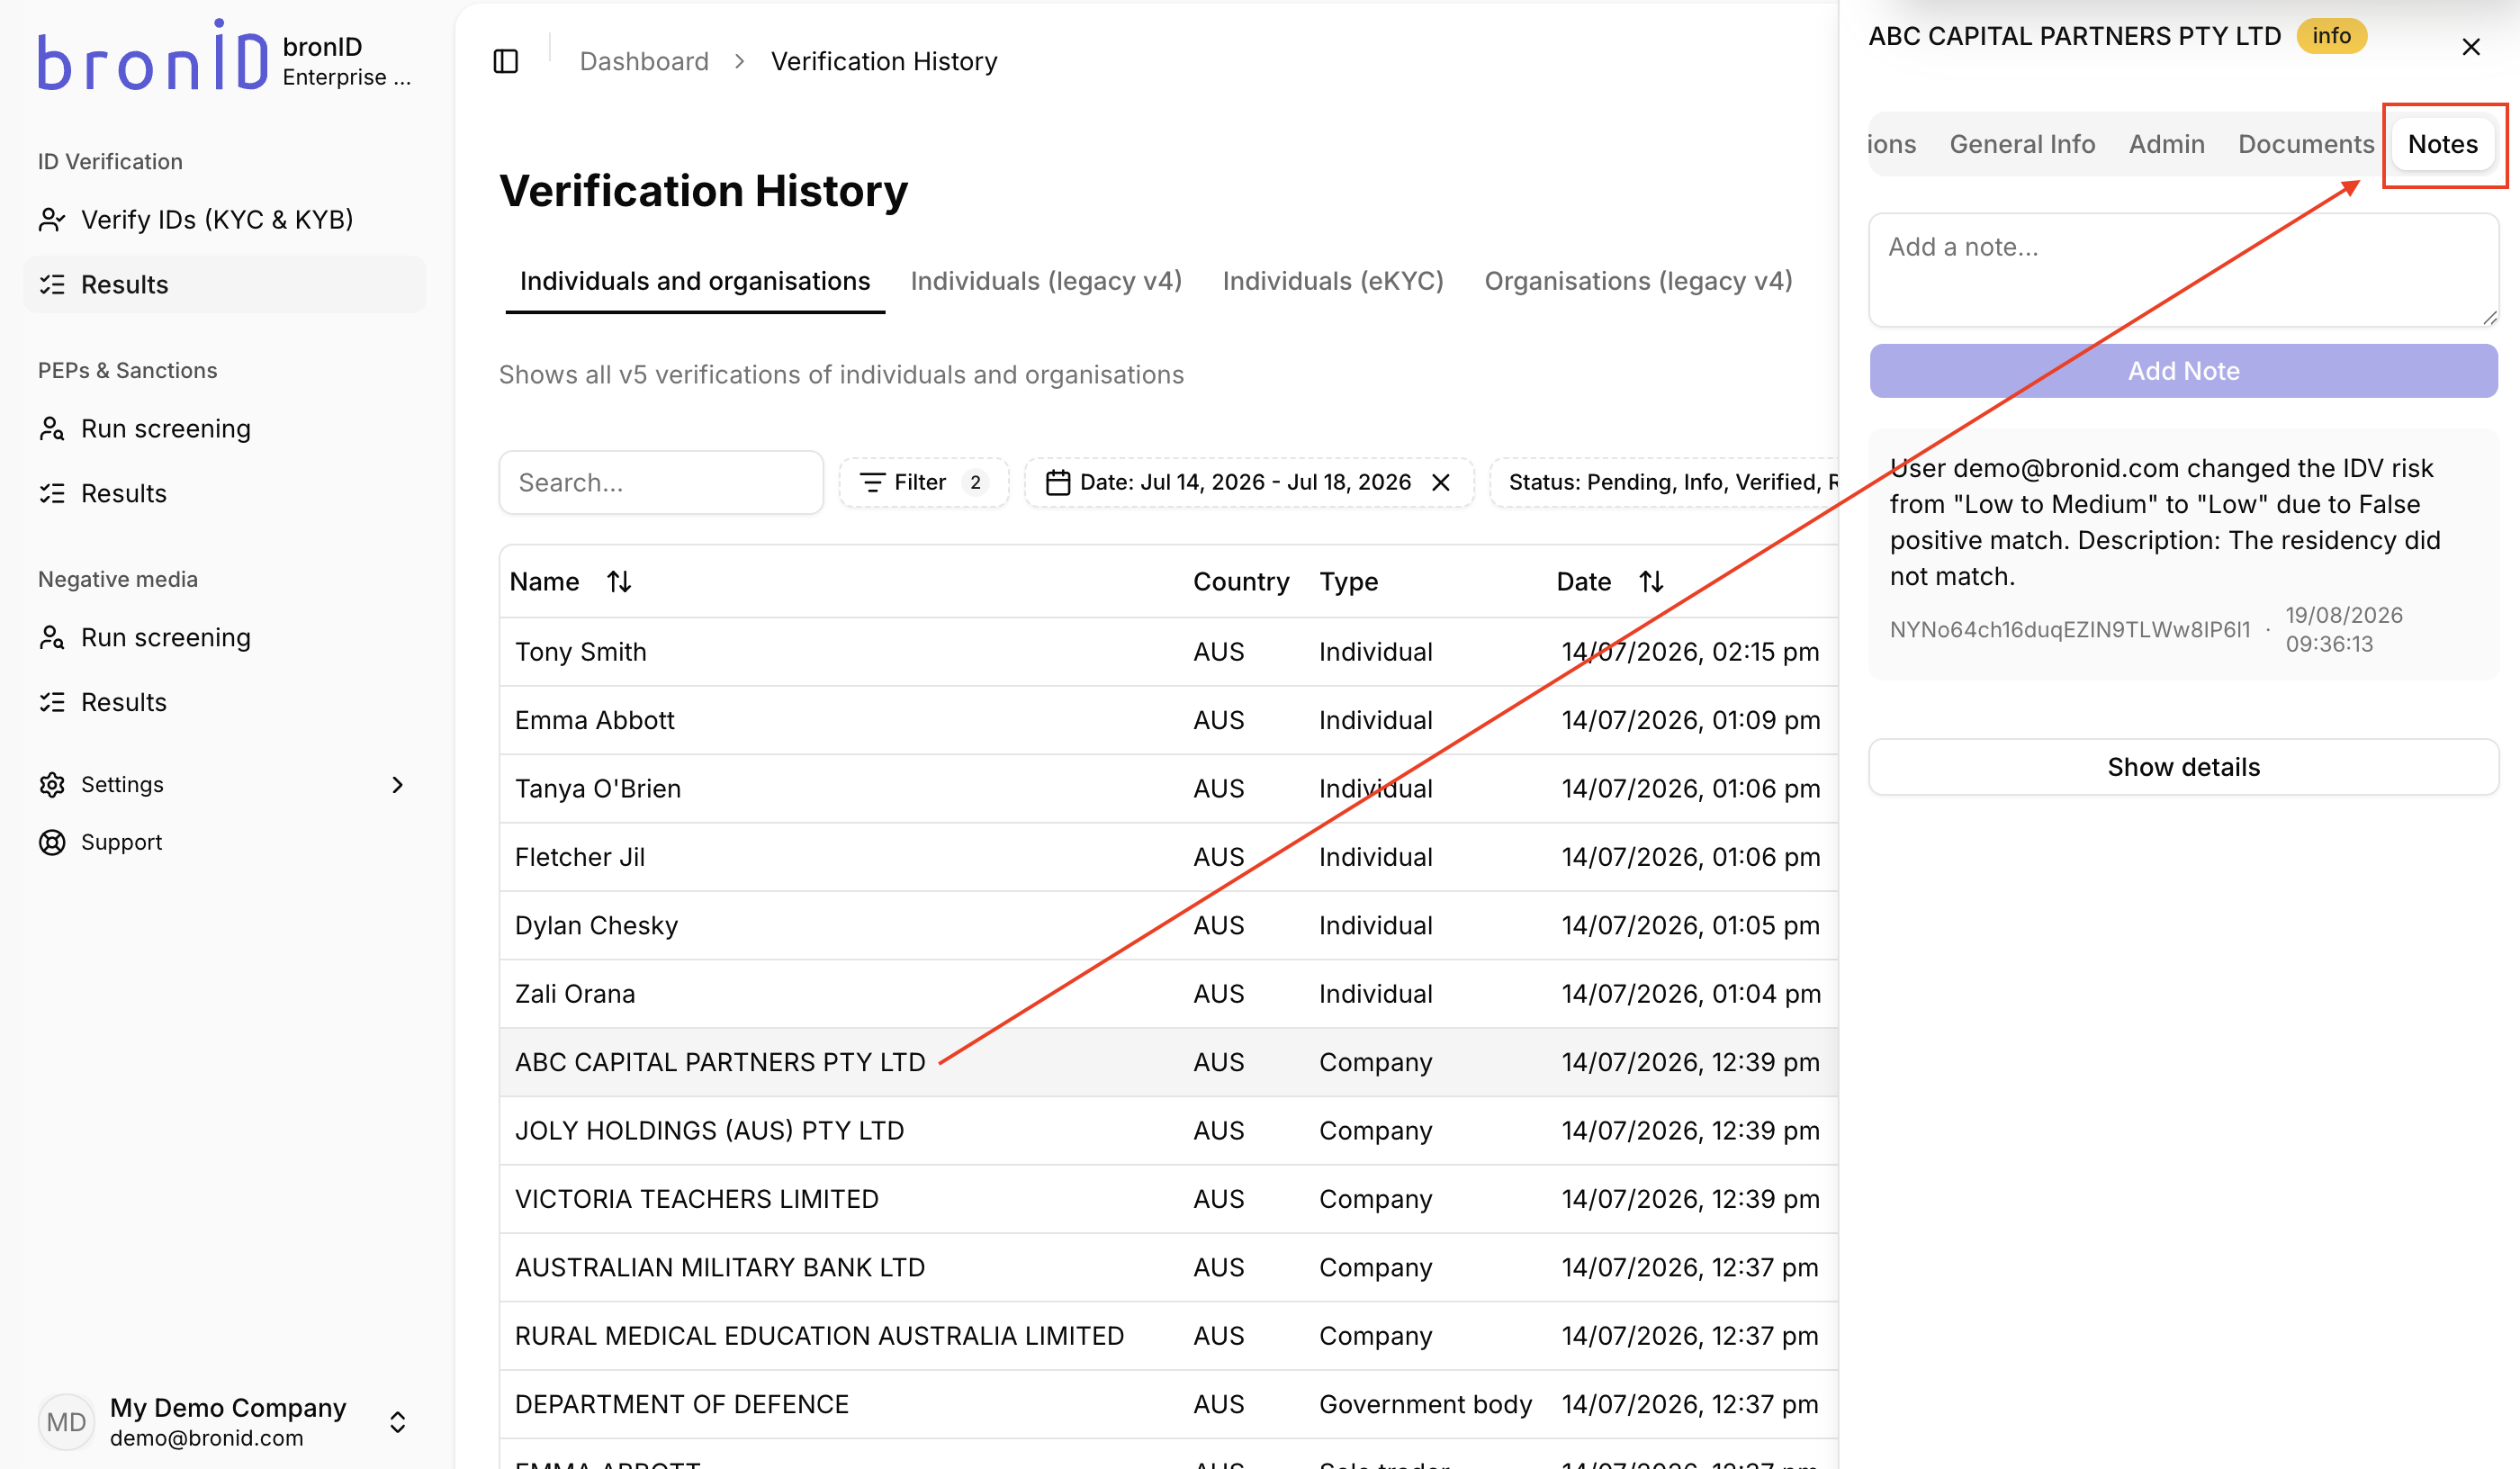Click the Date range filter chip
The image size is (2520, 1469).
(x=1249, y=483)
